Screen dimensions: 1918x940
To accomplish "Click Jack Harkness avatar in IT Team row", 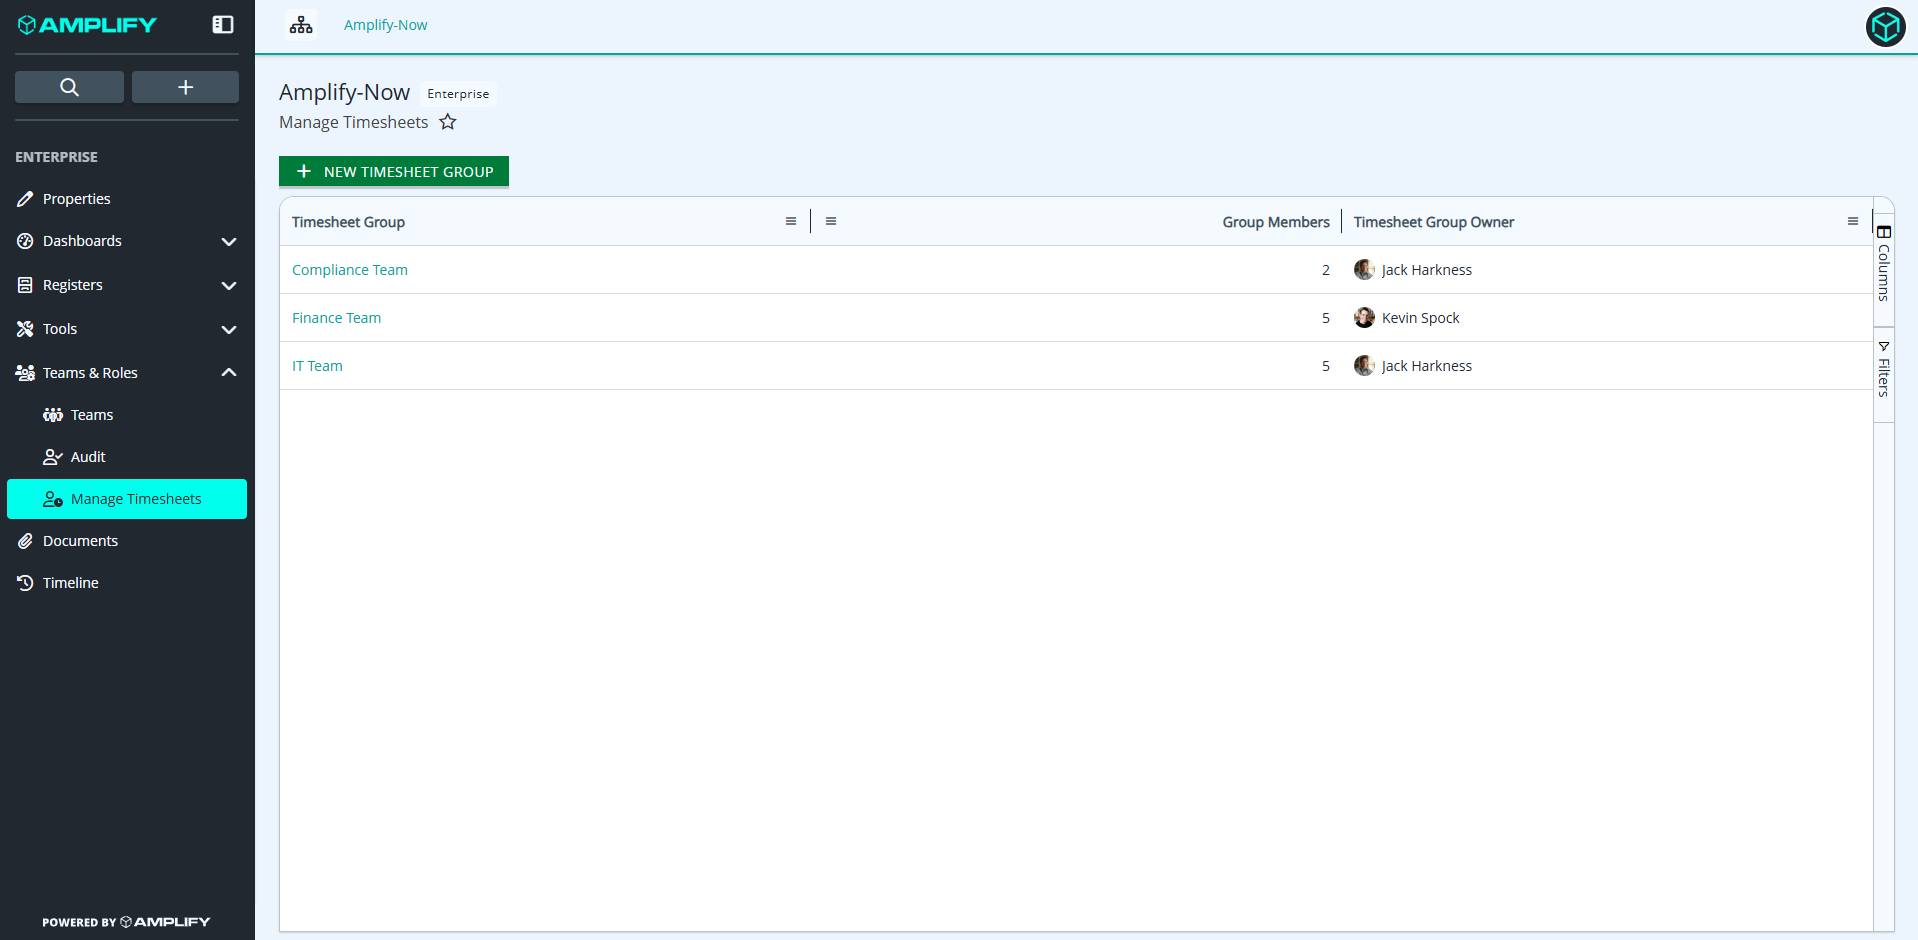I will [x=1364, y=366].
